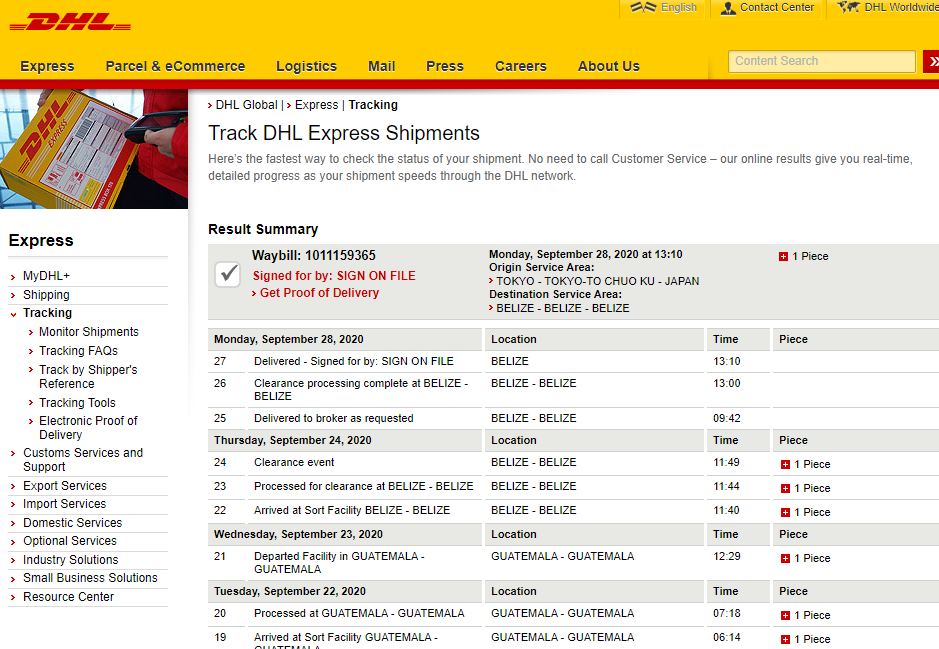Go to DHL Global breadcrumb
Screen dimensions: 939x649
[x=246, y=105]
